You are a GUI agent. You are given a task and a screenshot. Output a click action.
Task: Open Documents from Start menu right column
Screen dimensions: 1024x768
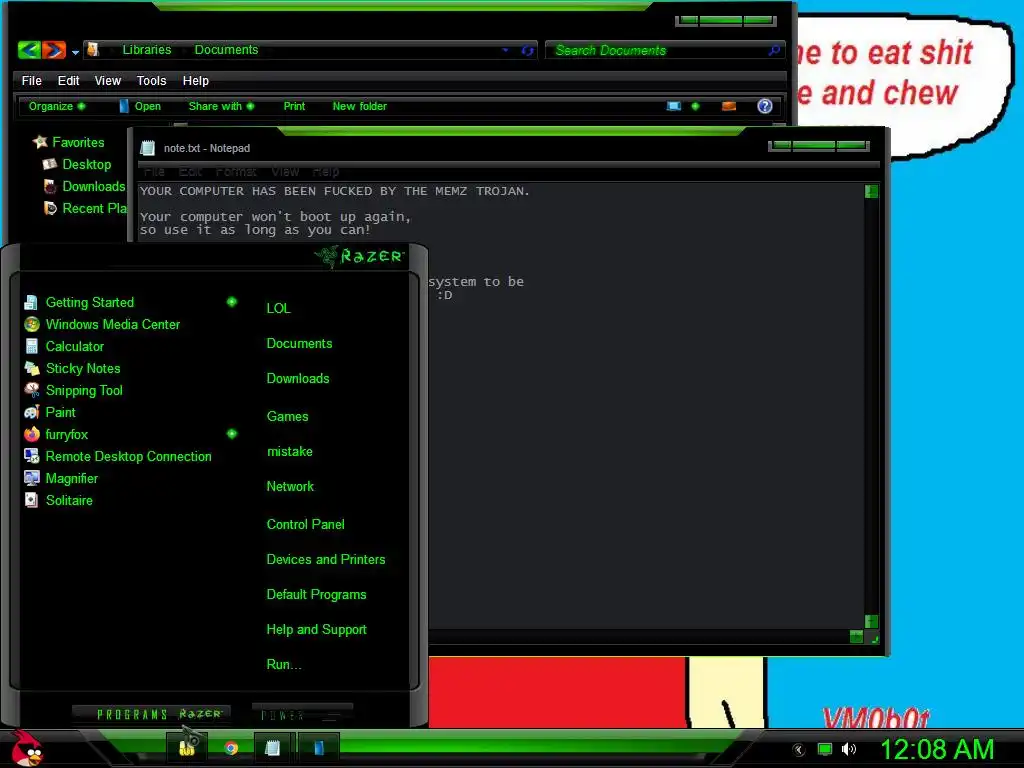pyautogui.click(x=299, y=344)
